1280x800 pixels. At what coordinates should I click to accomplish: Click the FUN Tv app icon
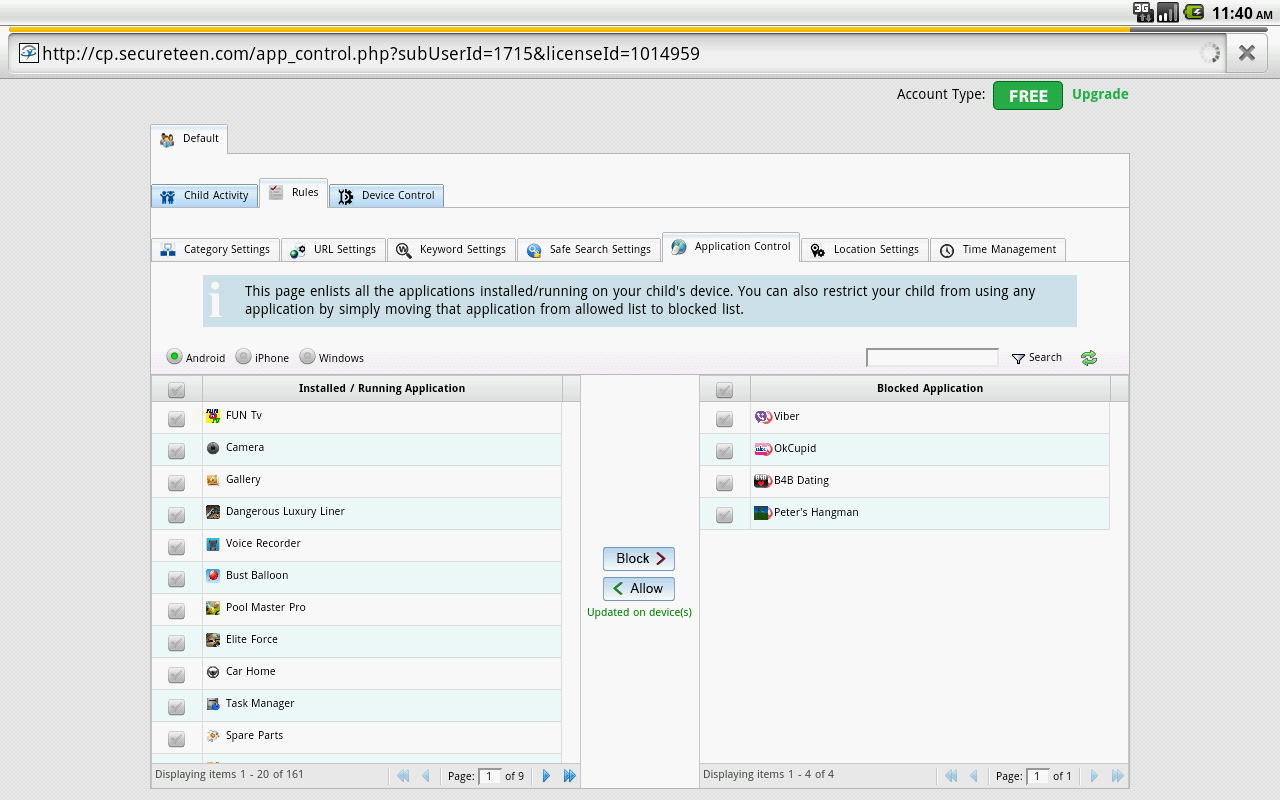click(213, 415)
